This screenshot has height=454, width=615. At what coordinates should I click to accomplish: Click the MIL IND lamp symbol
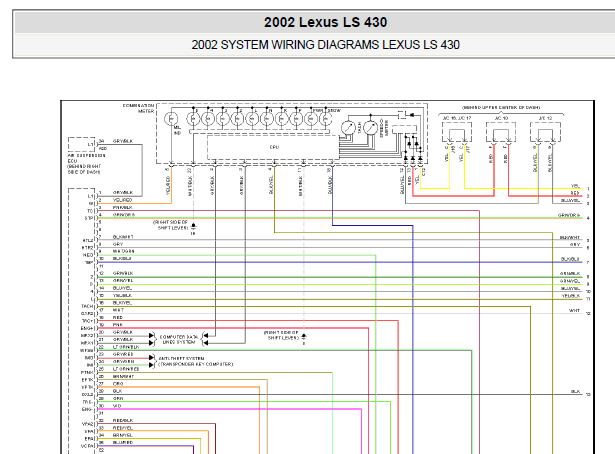[x=171, y=119]
